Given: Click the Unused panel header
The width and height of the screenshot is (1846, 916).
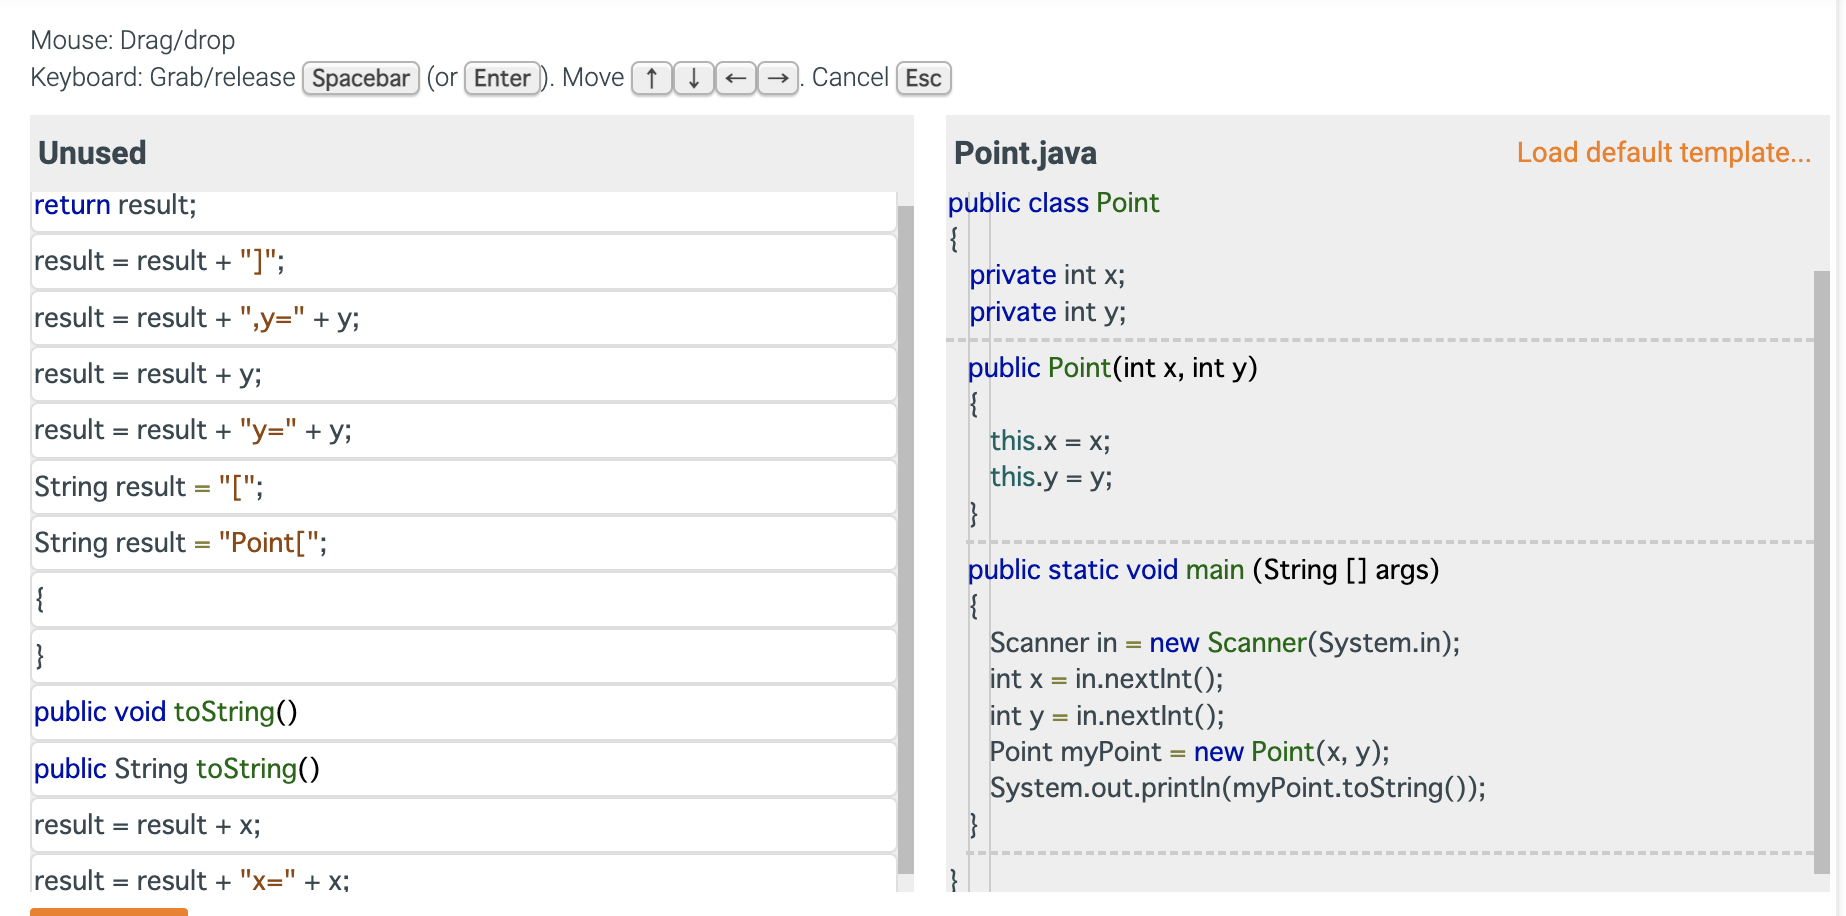Looking at the screenshot, I should 92,152.
